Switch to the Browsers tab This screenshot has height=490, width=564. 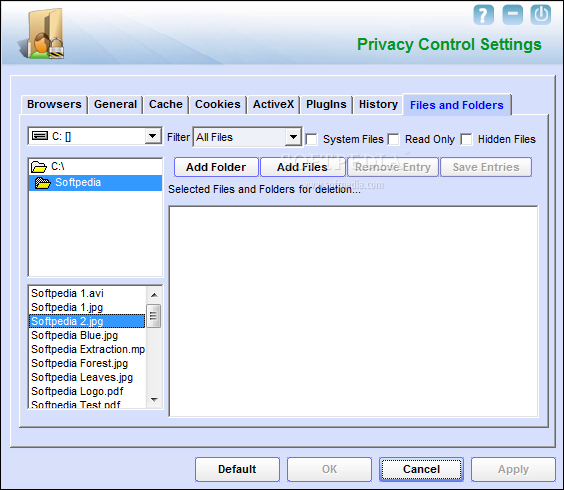[54, 104]
